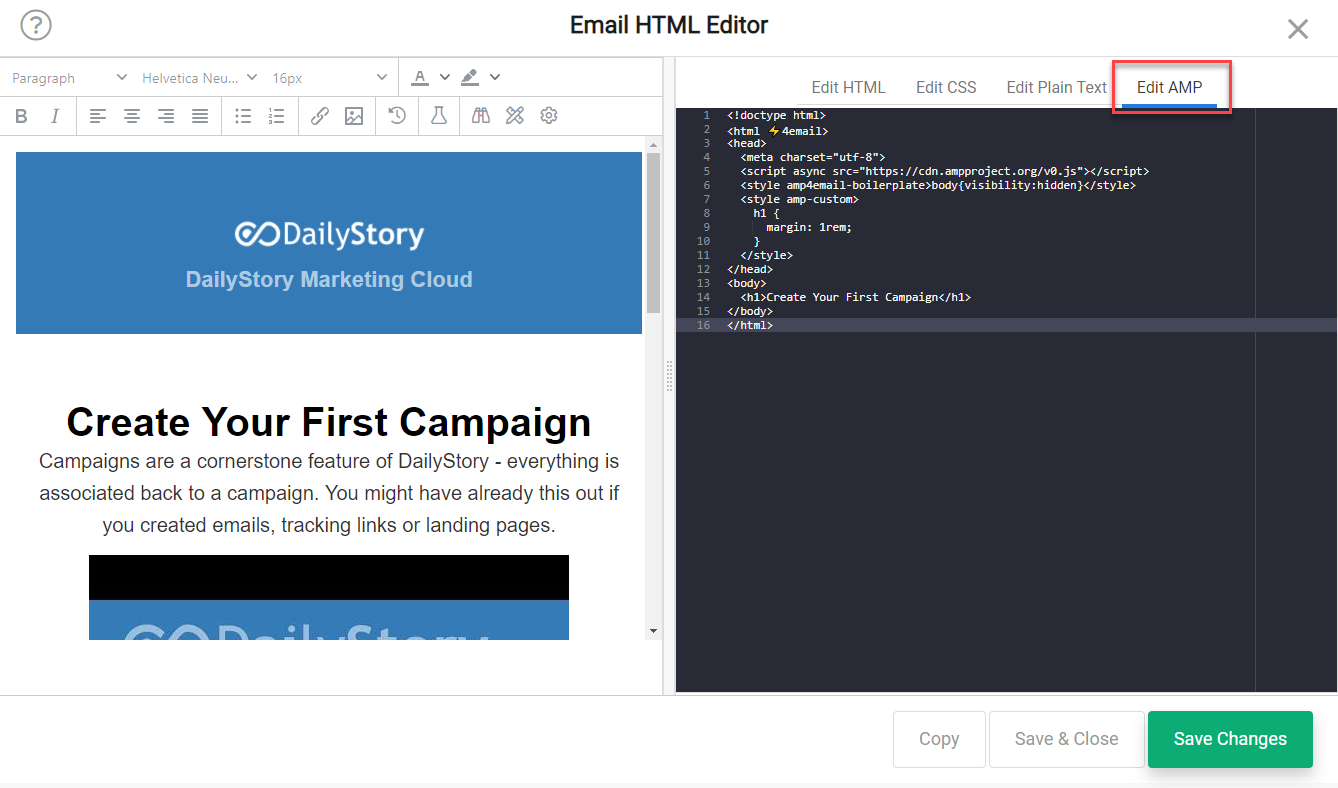Click the 'DailyStory Marketing Cloud' subtitle
This screenshot has height=788, width=1338.
click(x=329, y=280)
